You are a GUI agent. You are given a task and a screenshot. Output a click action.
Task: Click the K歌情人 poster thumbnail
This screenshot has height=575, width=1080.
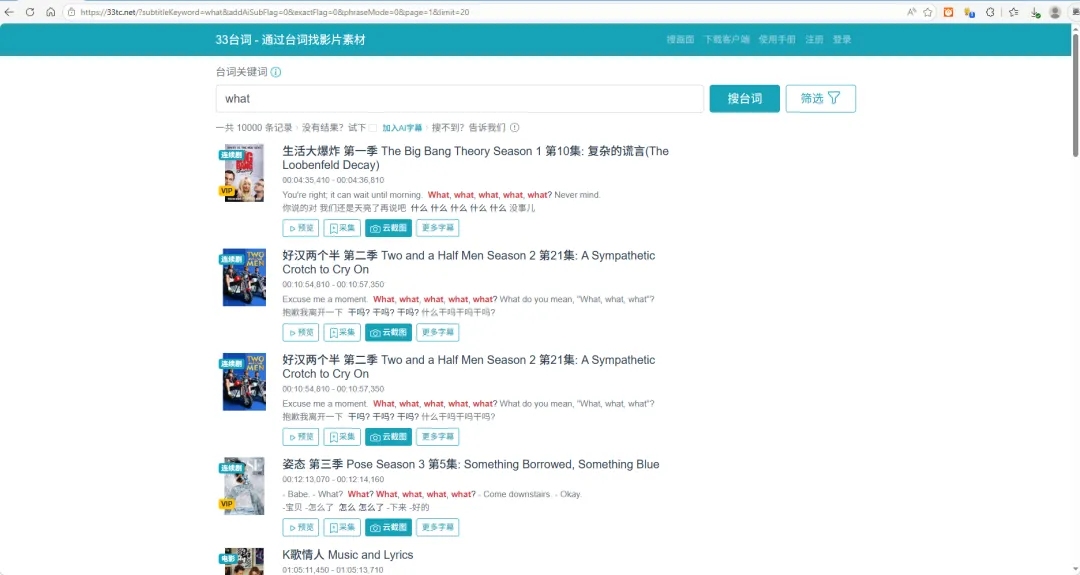tap(244, 561)
